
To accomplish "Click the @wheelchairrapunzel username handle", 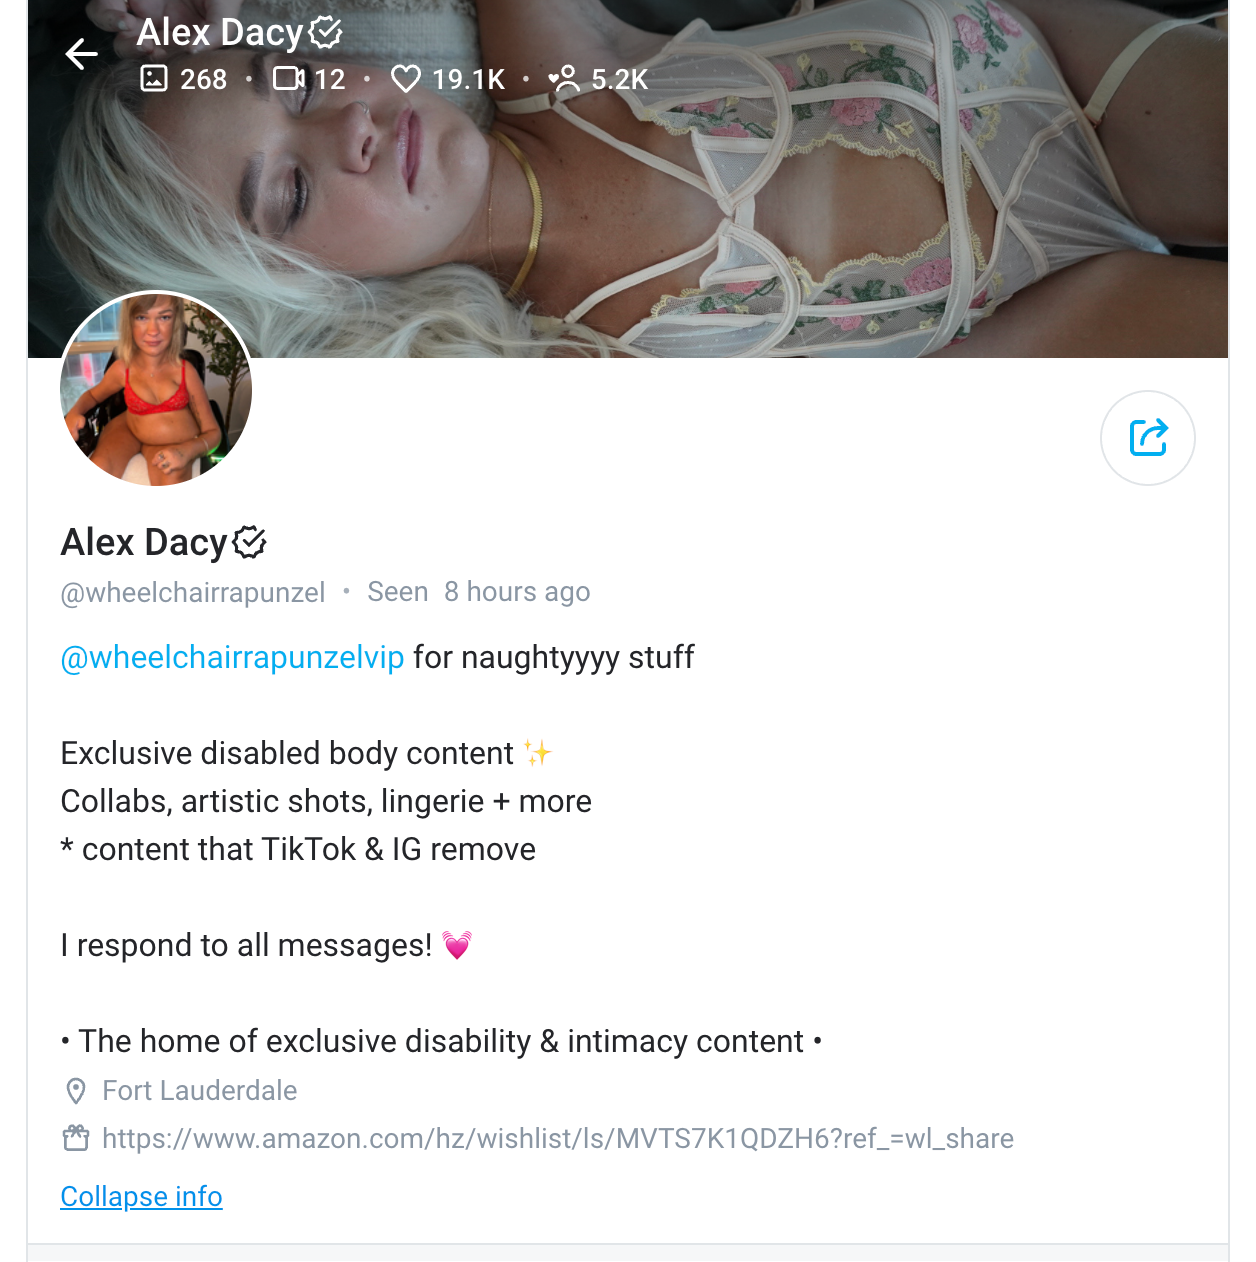I will click(x=193, y=592).
